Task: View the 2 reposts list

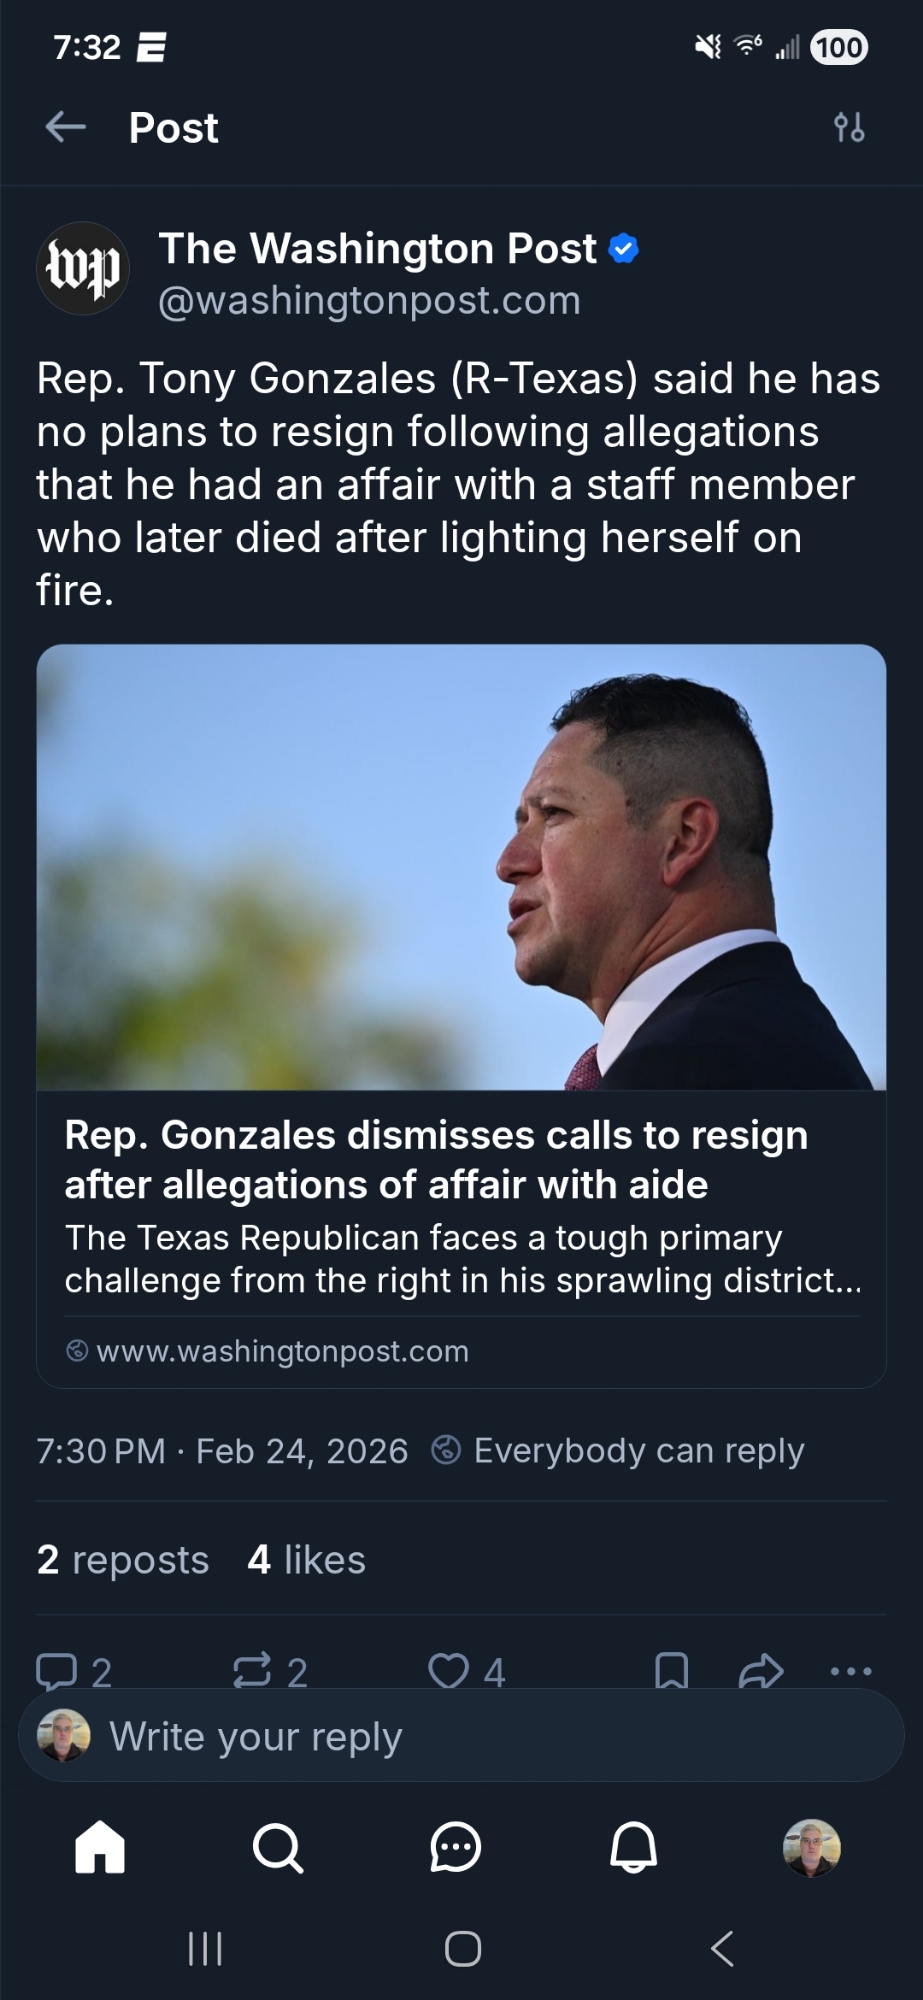Action: pos(123,1559)
